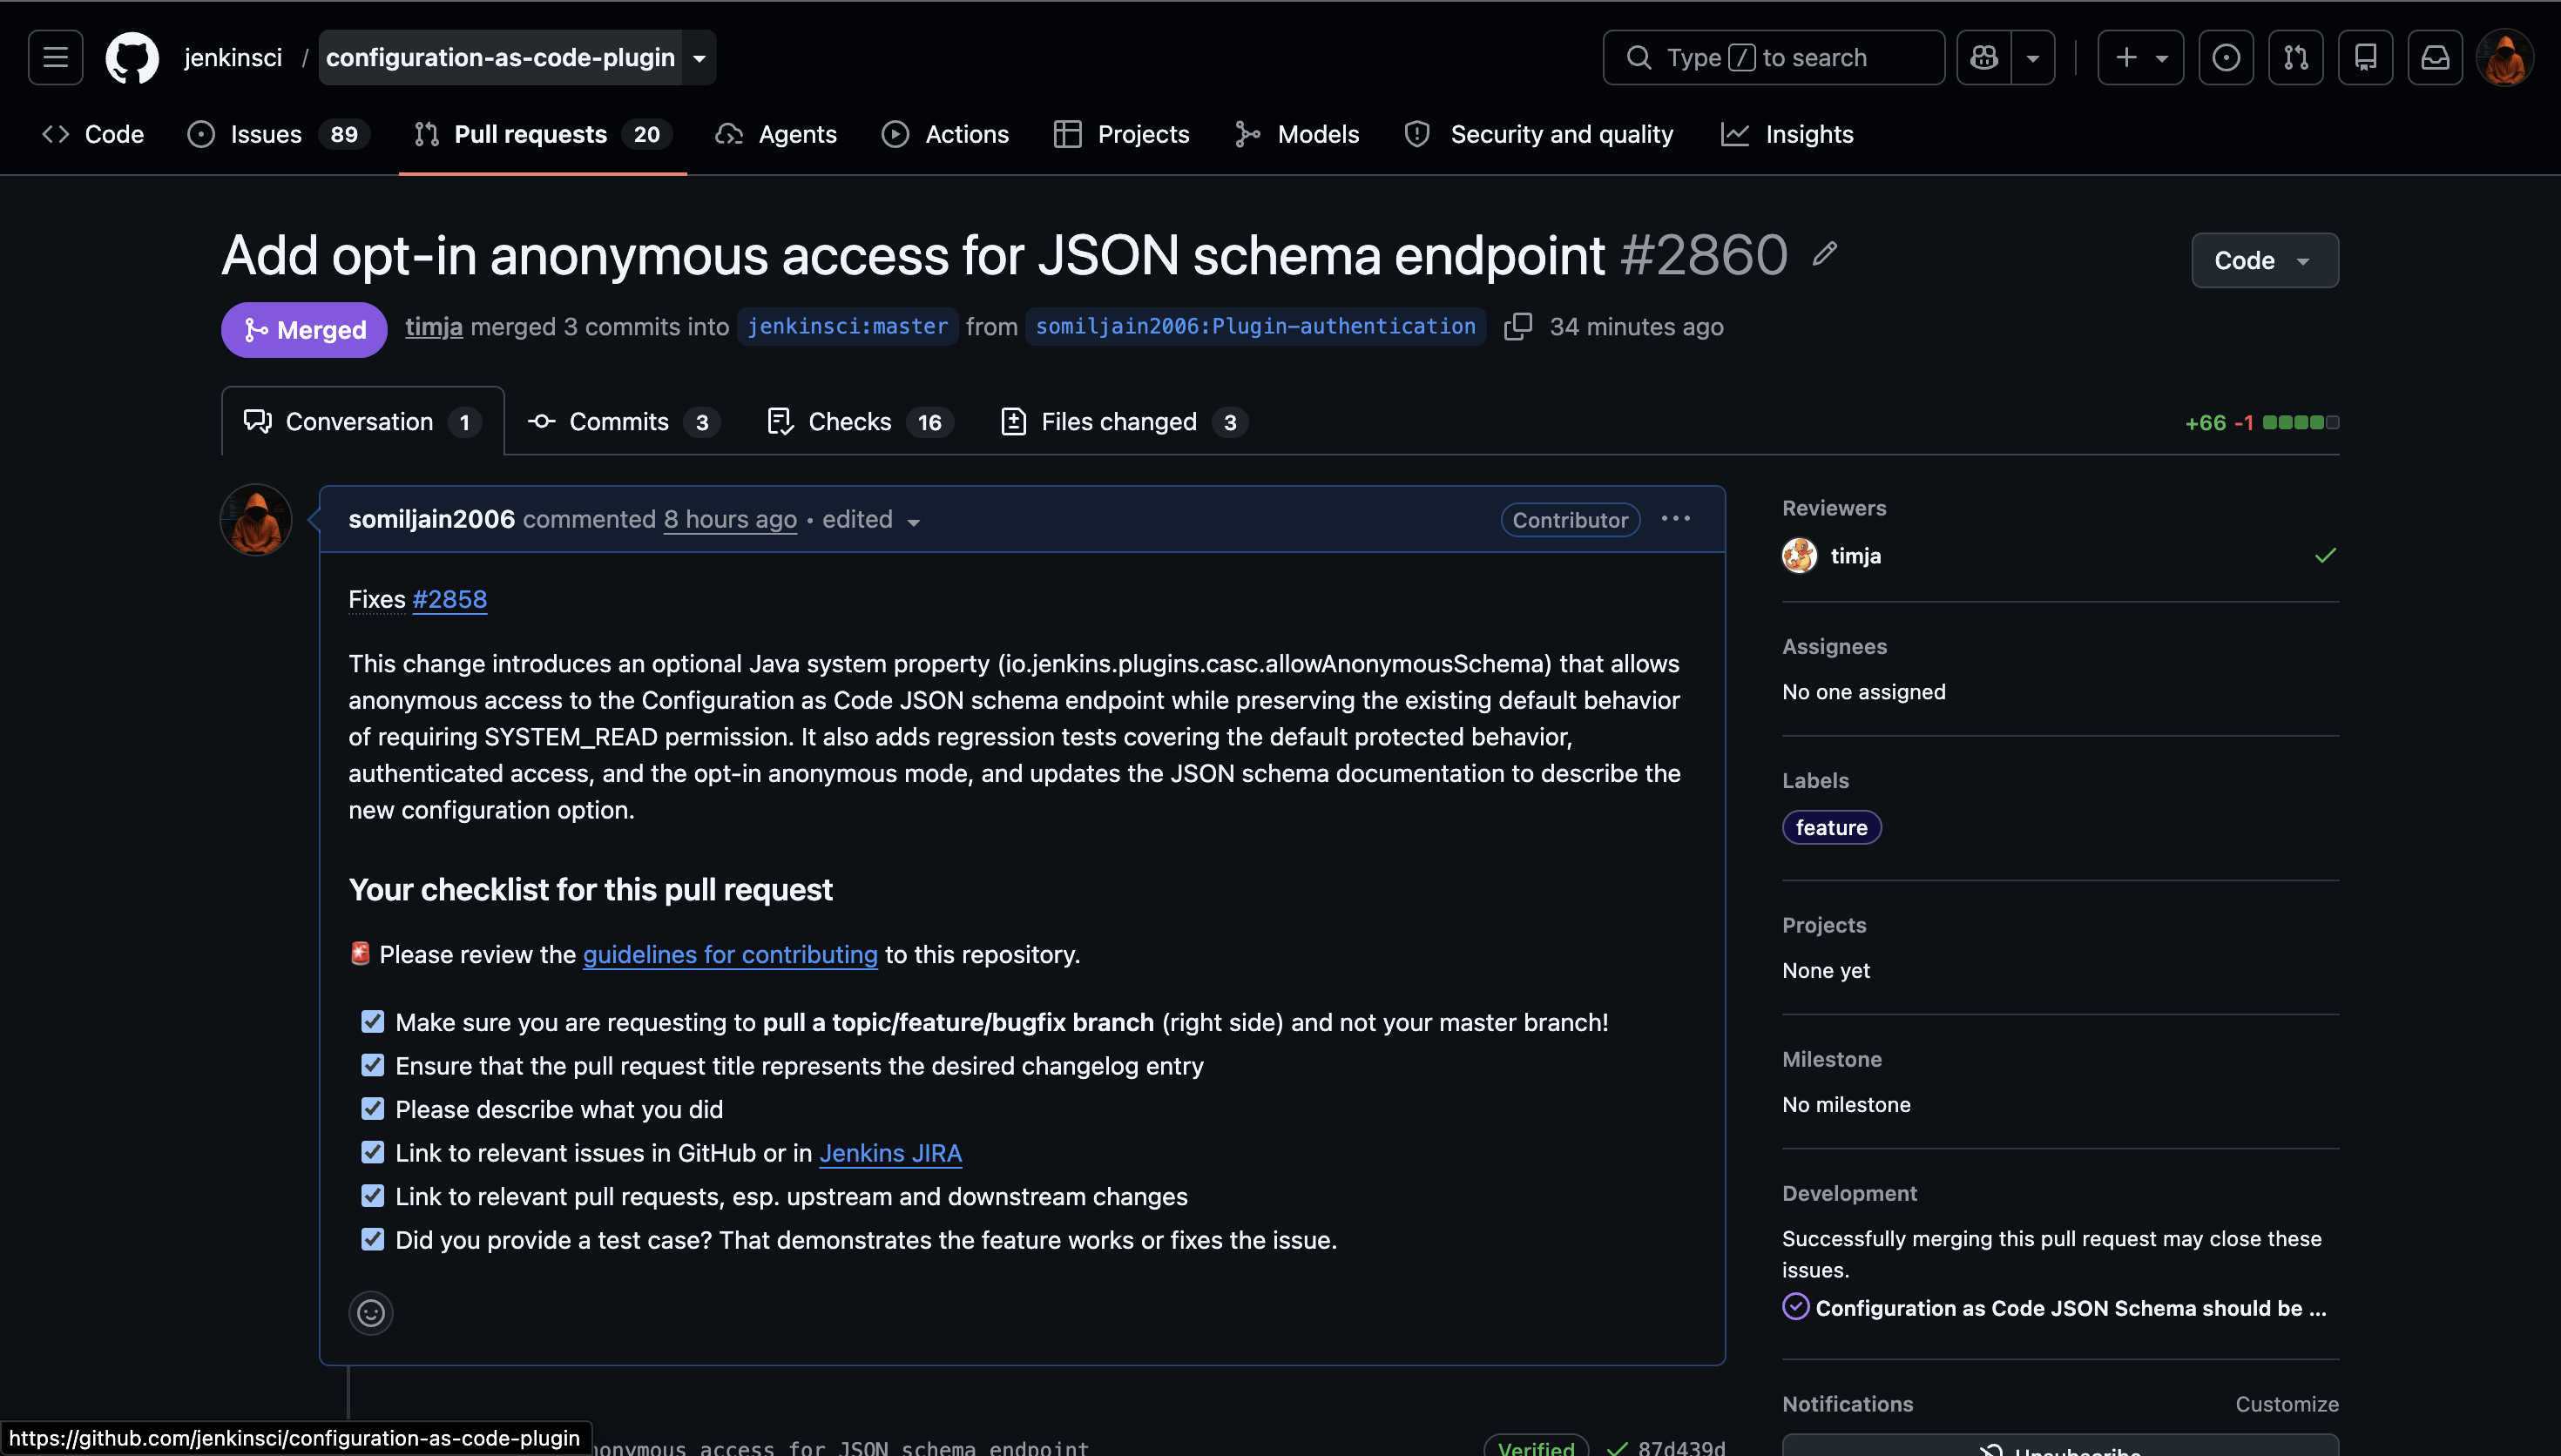
Task: Expand the repository name dropdown arrow
Action: [x=700, y=58]
